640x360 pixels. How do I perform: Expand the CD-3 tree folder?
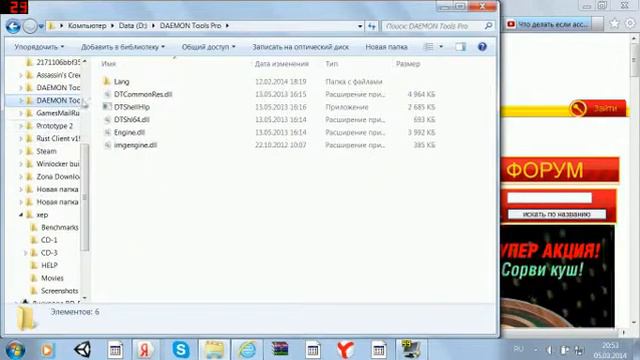(25, 253)
